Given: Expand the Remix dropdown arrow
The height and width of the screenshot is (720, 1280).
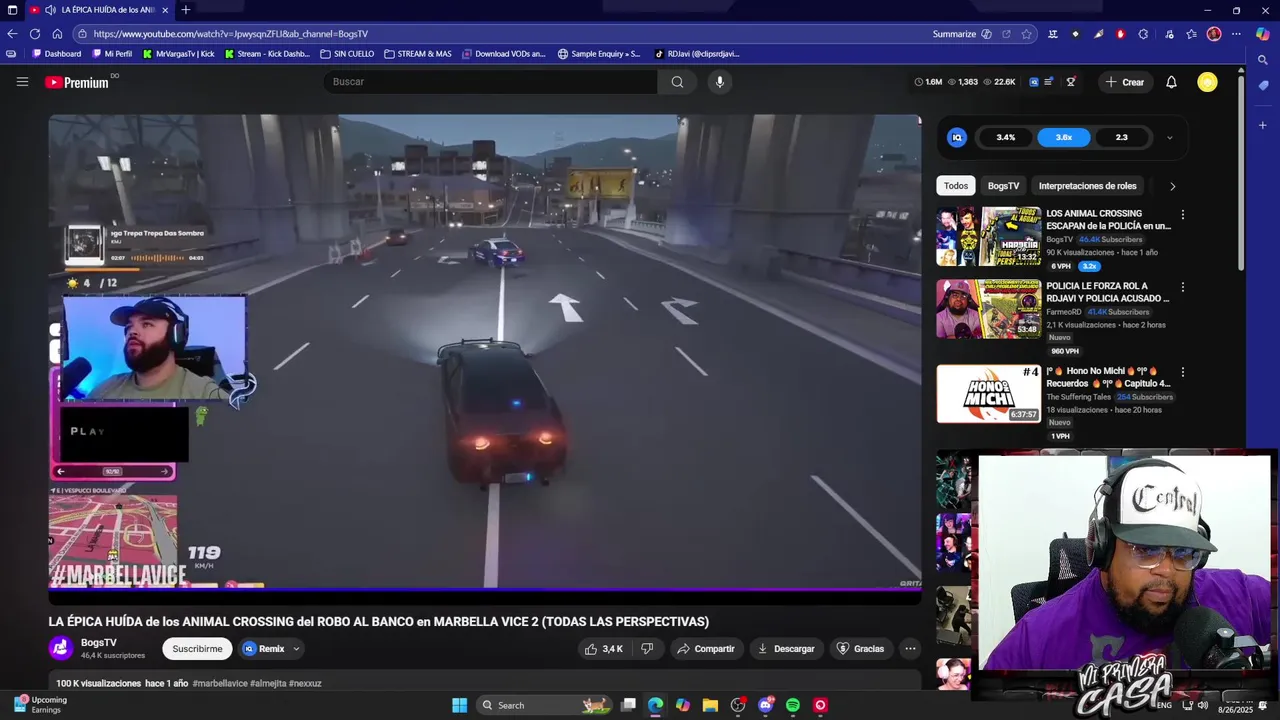Looking at the screenshot, I should (x=296, y=649).
